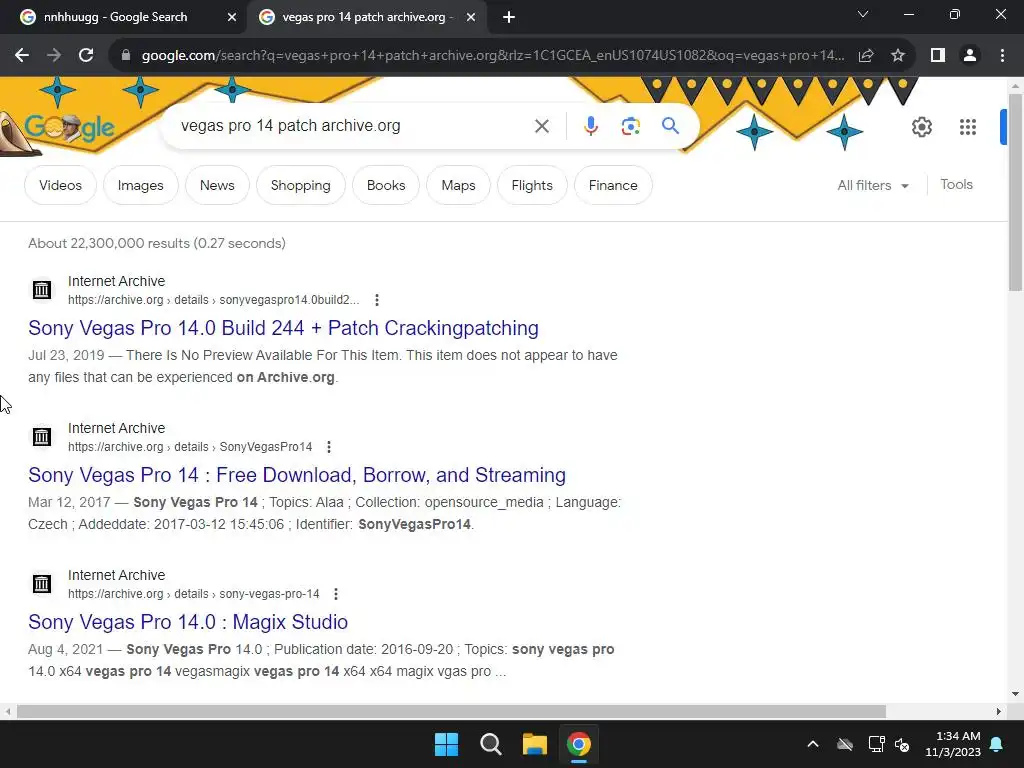
Task: Filter results by Finance
Action: pos(613,185)
